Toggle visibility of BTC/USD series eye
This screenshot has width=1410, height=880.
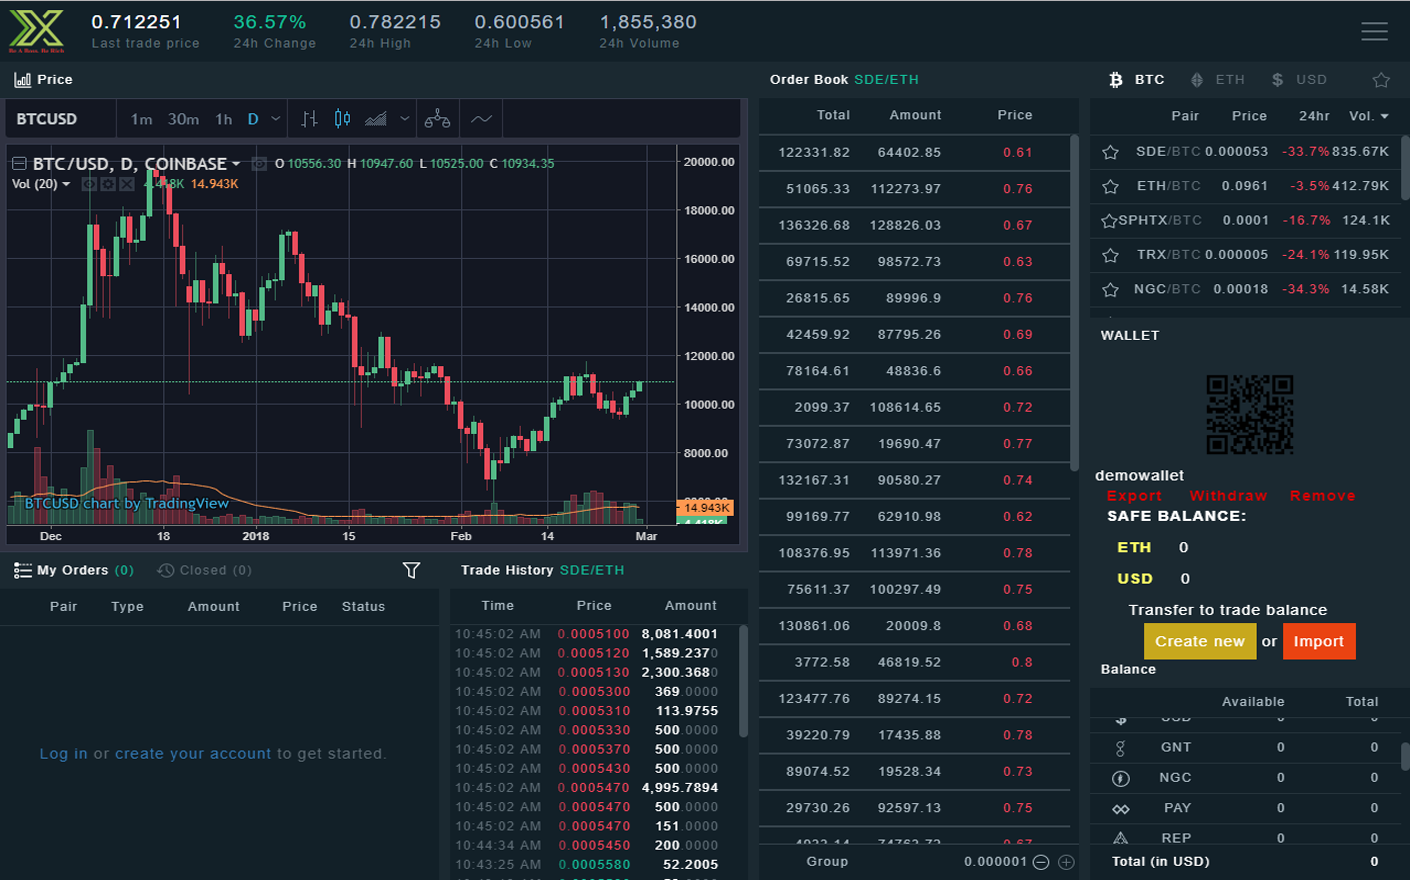tap(259, 163)
